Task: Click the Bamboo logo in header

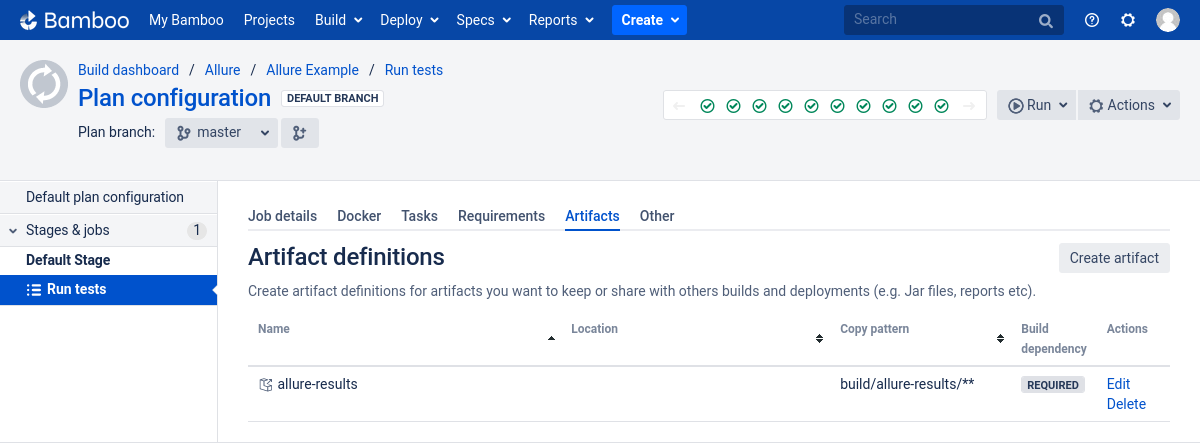Action: coord(76,20)
